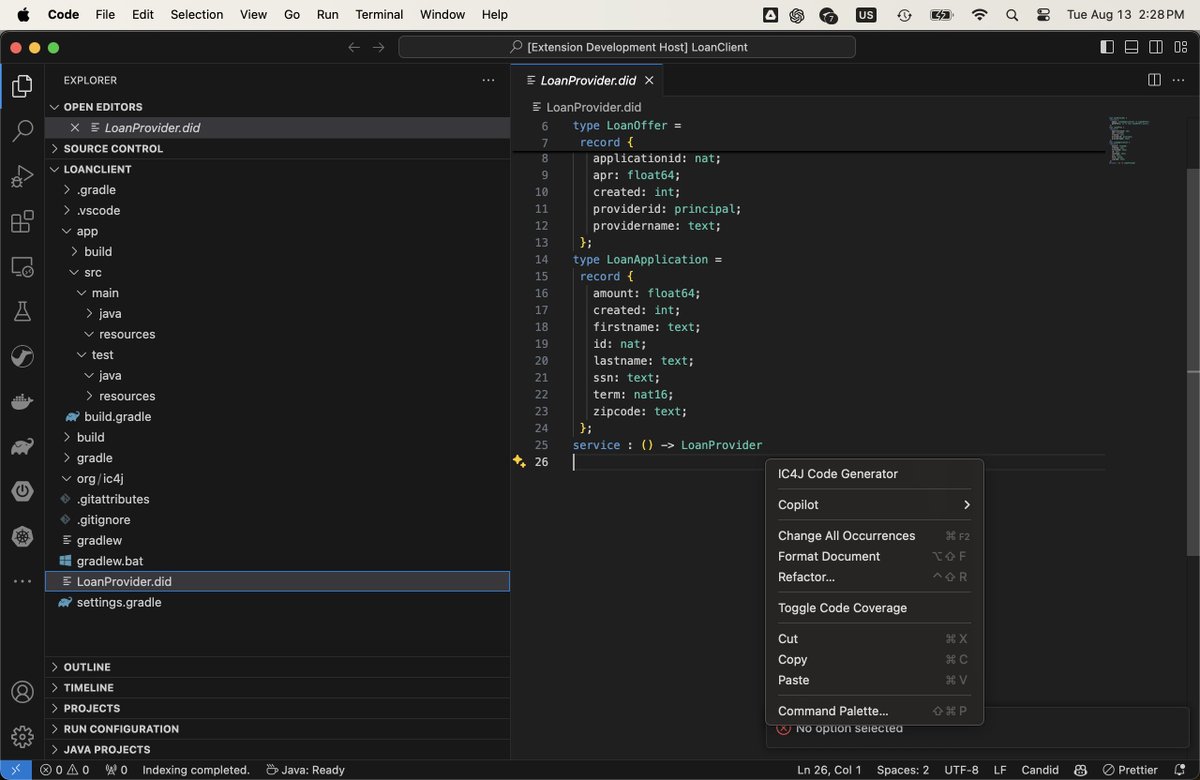Expand the Source Control section
Screen dimensions: 1200x780
coord(277,149)
